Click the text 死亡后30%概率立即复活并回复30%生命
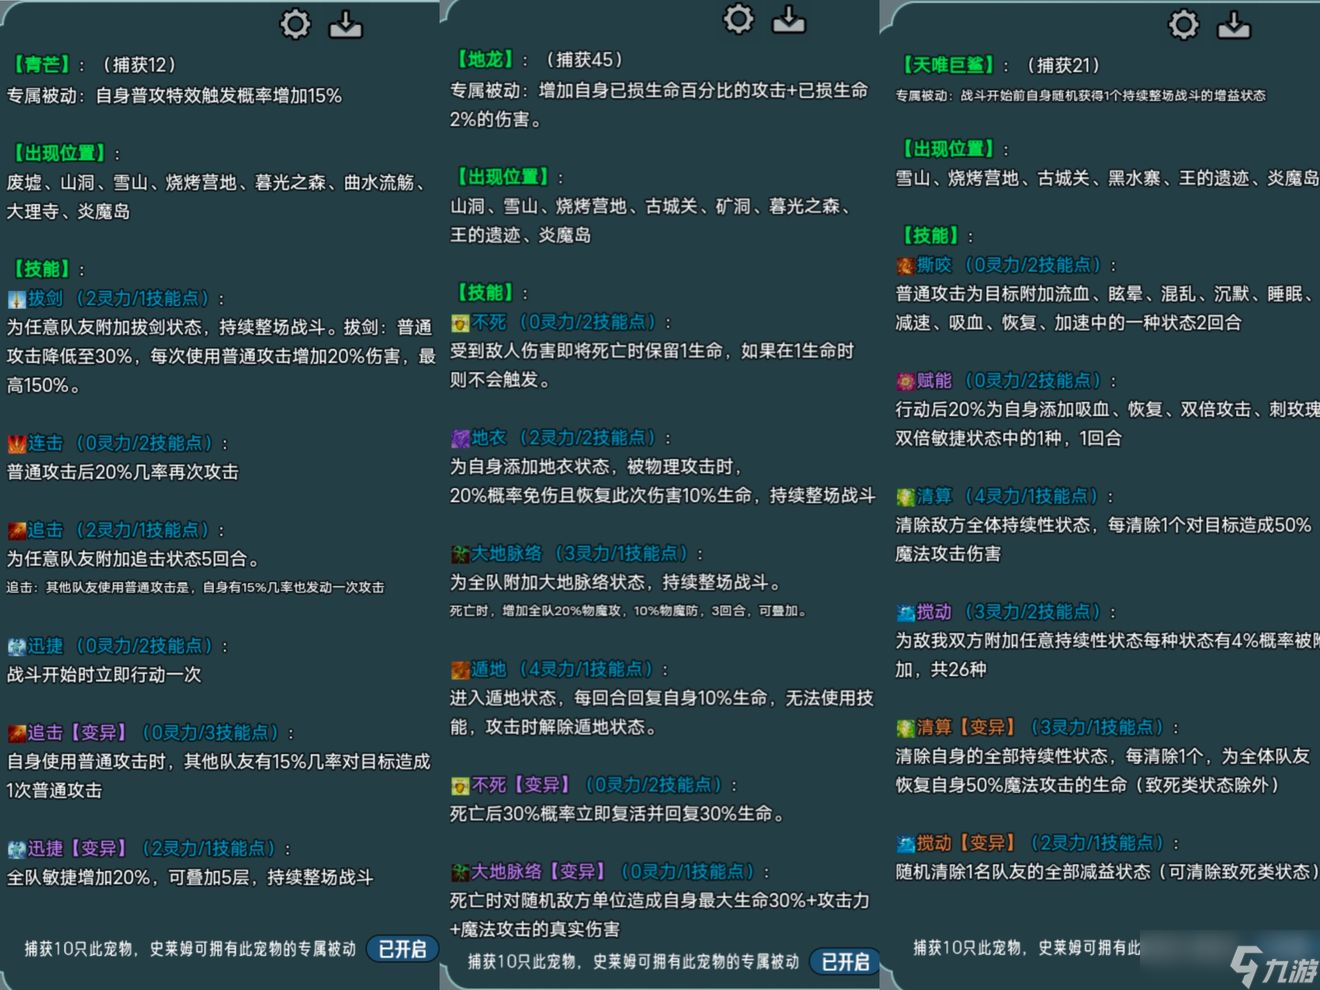 coord(617,814)
